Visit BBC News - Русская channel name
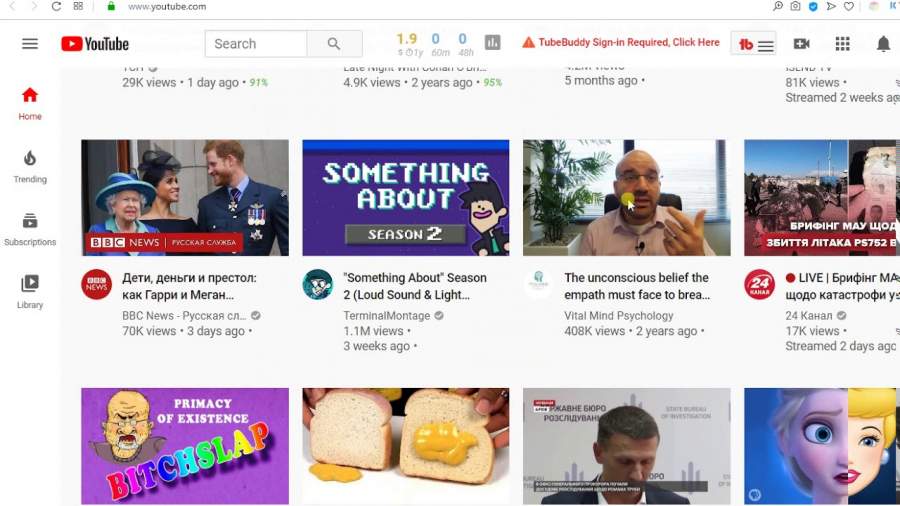 pos(184,316)
